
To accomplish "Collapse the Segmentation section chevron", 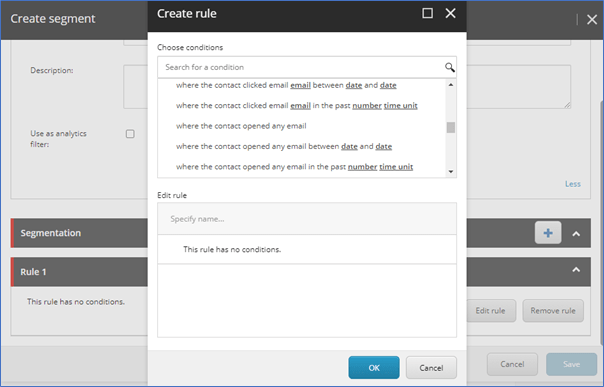I will click(x=576, y=233).
